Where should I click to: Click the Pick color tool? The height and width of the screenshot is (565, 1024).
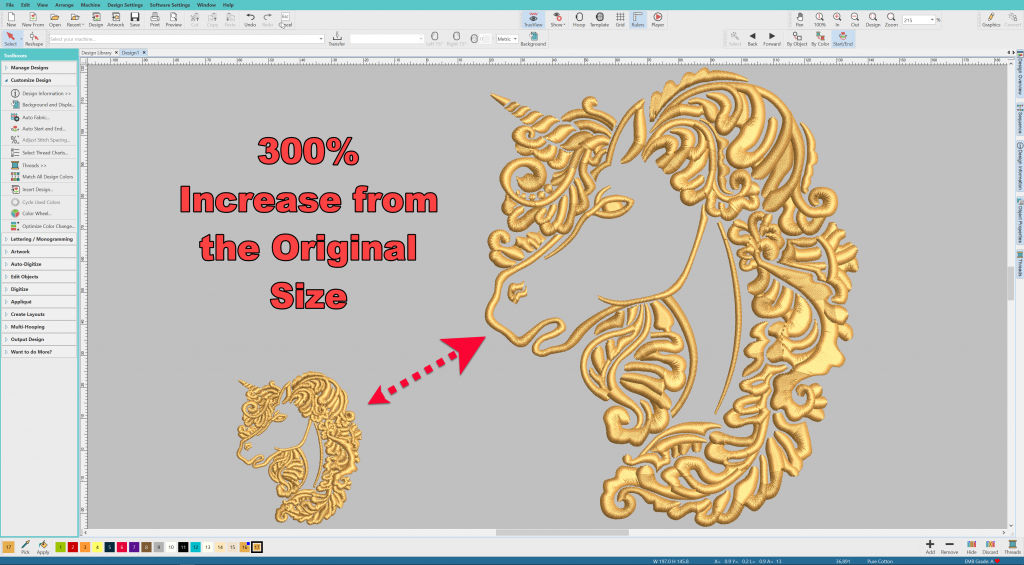(x=25, y=547)
